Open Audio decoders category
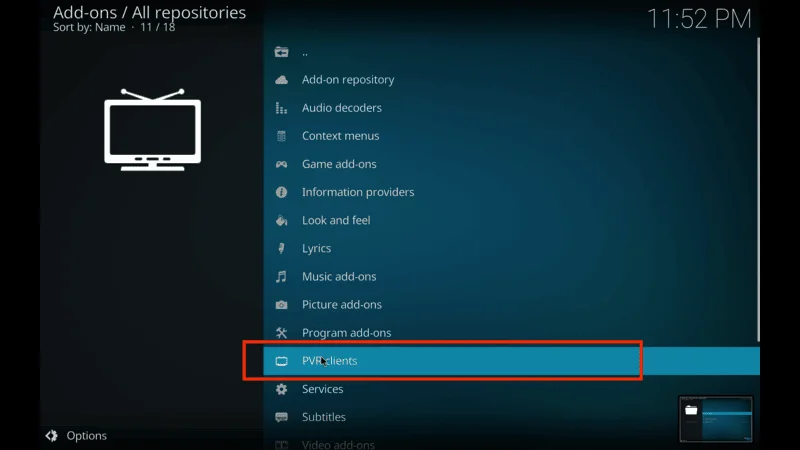 coord(511,108)
